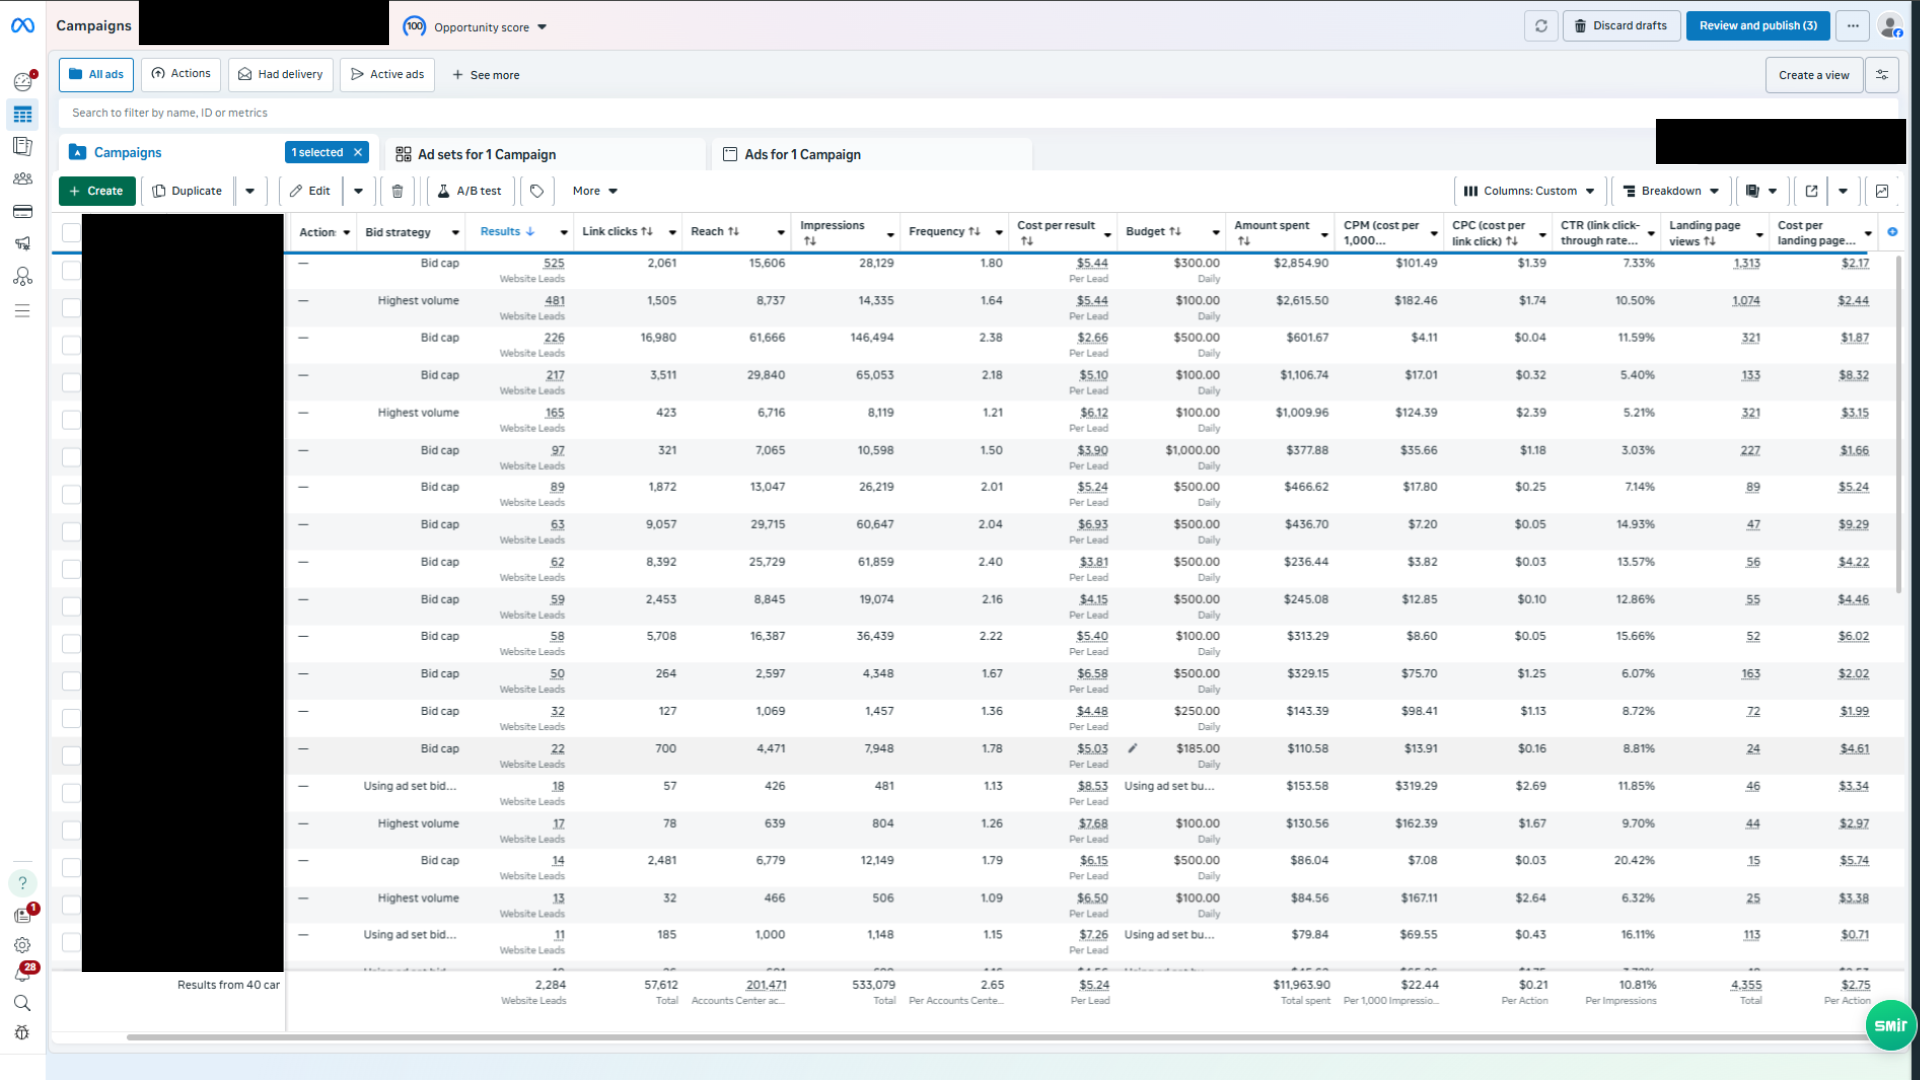Screen dimensions: 1920x1080
Task: Open the Breakdown dropdown
Action: pyautogui.click(x=1670, y=191)
